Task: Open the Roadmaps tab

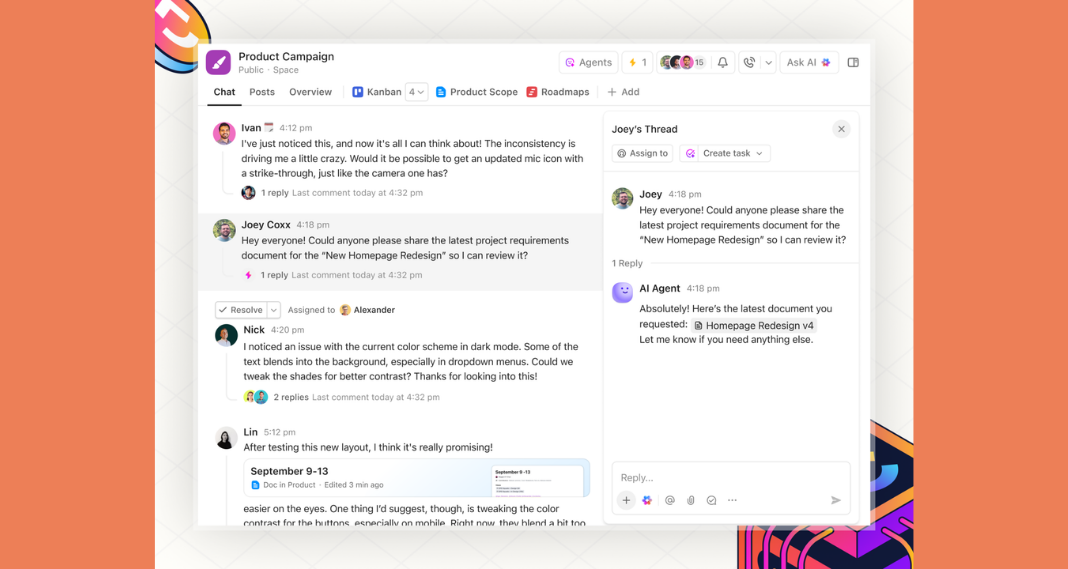Action: click(x=558, y=92)
